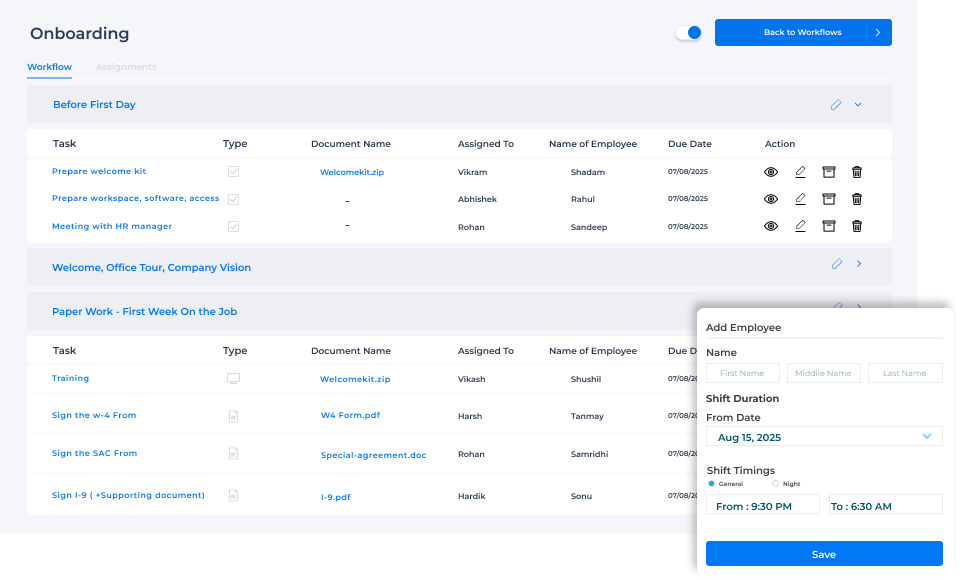
Task: Delete the Meeting with HR manager task
Action: click(857, 226)
